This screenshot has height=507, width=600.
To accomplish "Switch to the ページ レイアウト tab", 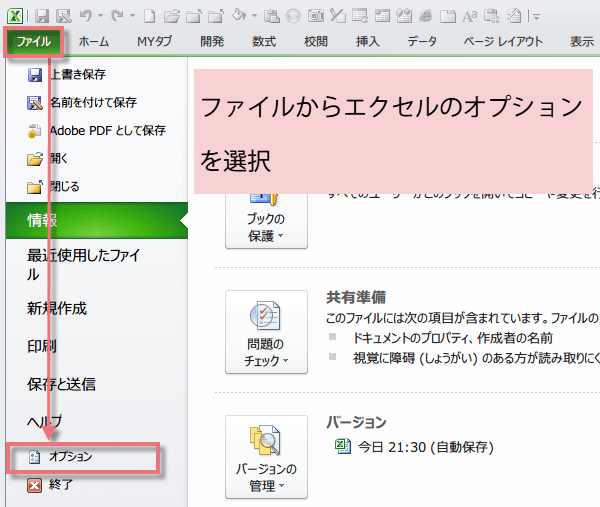I will click(x=503, y=41).
